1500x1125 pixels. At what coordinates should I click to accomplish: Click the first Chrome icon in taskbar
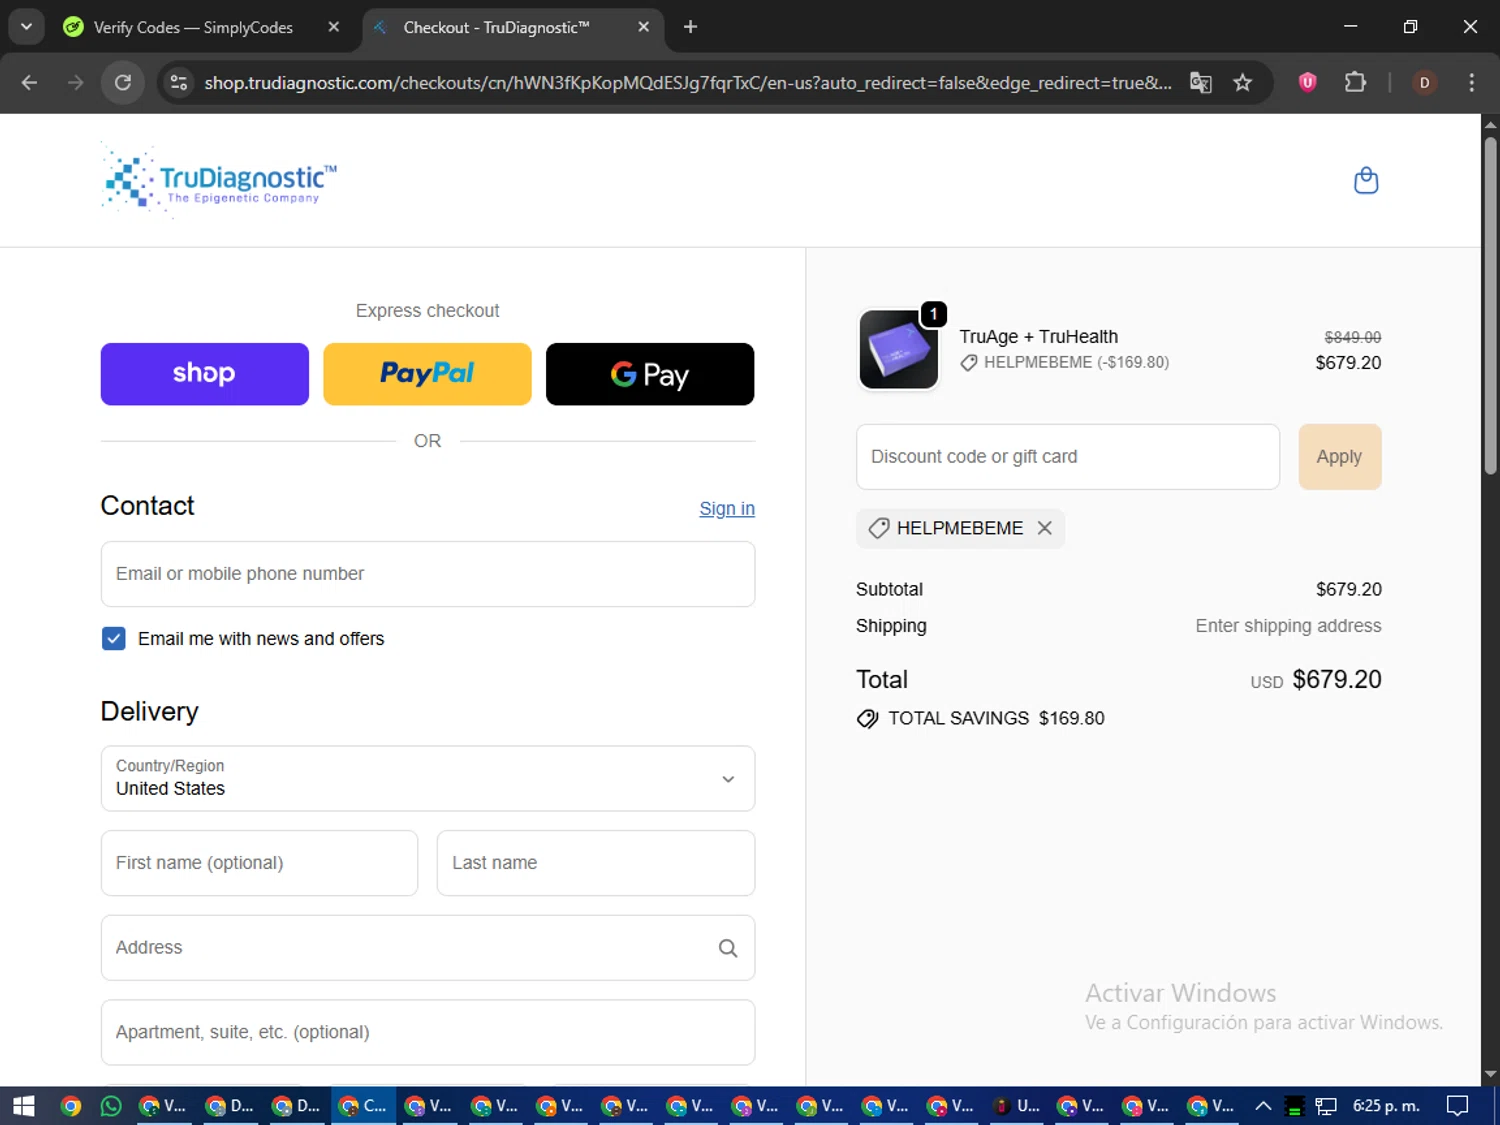(70, 1106)
